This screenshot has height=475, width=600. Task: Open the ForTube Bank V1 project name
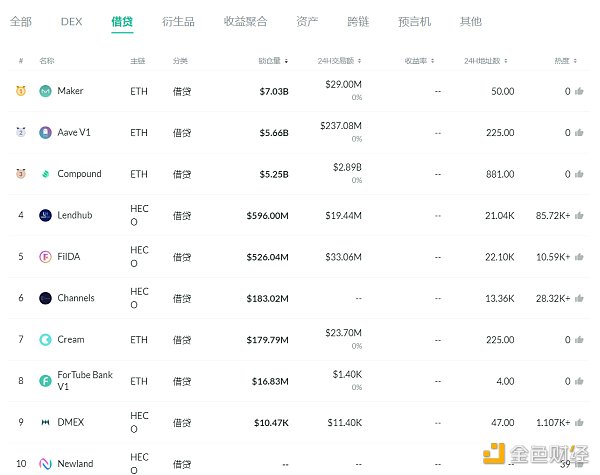pos(85,380)
